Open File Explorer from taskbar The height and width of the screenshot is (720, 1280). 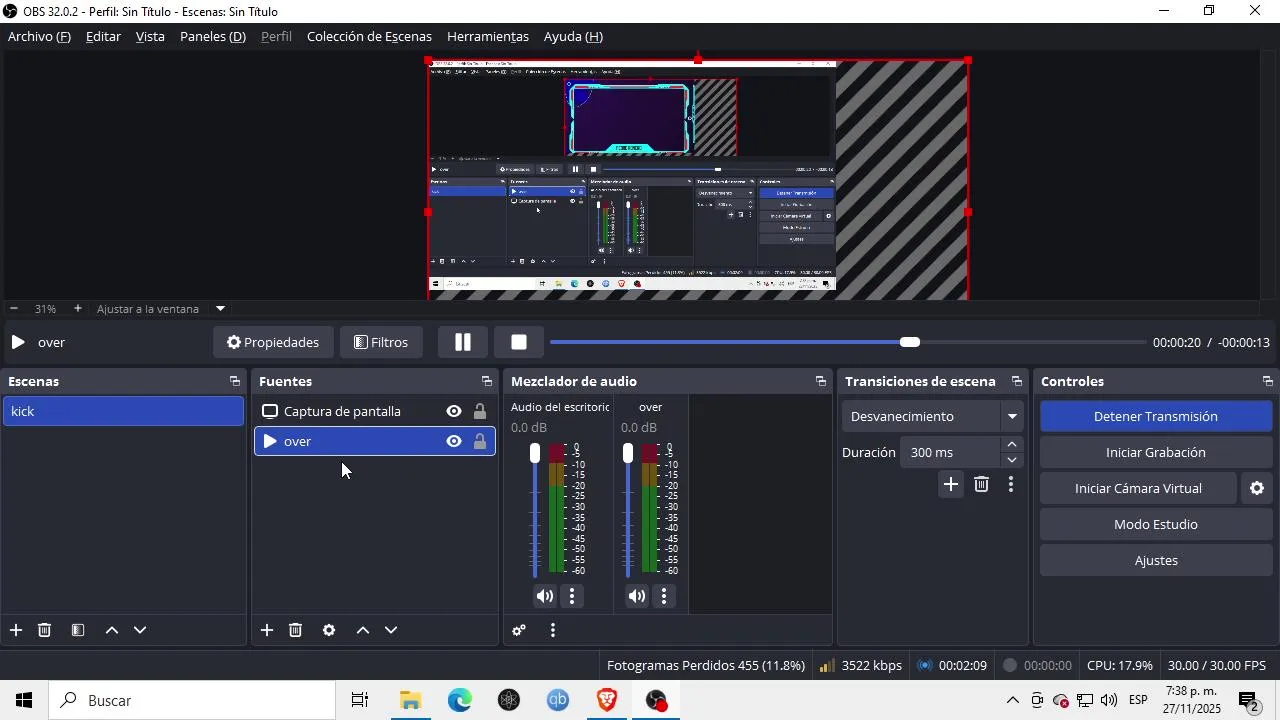(410, 700)
